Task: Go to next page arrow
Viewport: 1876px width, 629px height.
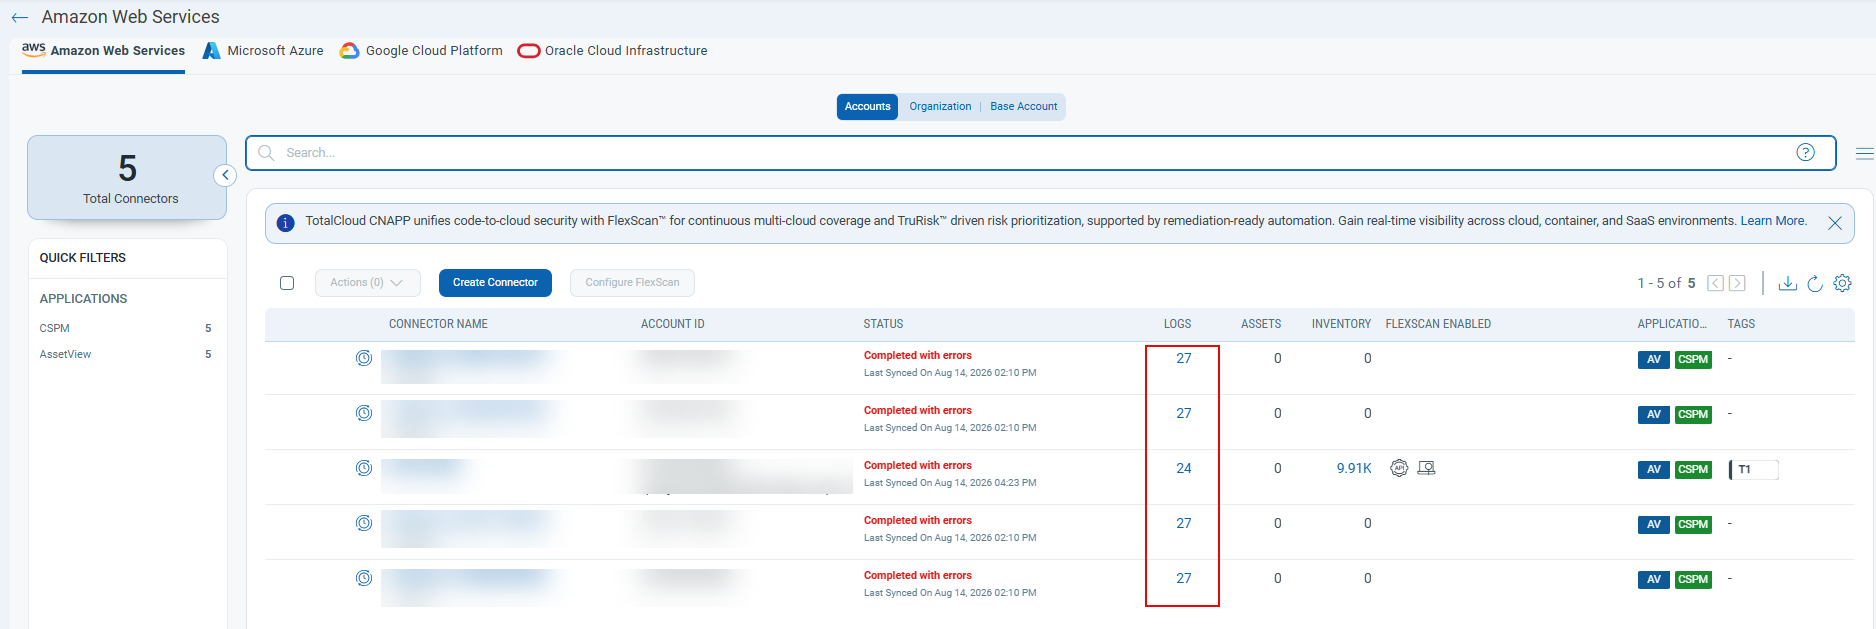Action: pyautogui.click(x=1737, y=283)
